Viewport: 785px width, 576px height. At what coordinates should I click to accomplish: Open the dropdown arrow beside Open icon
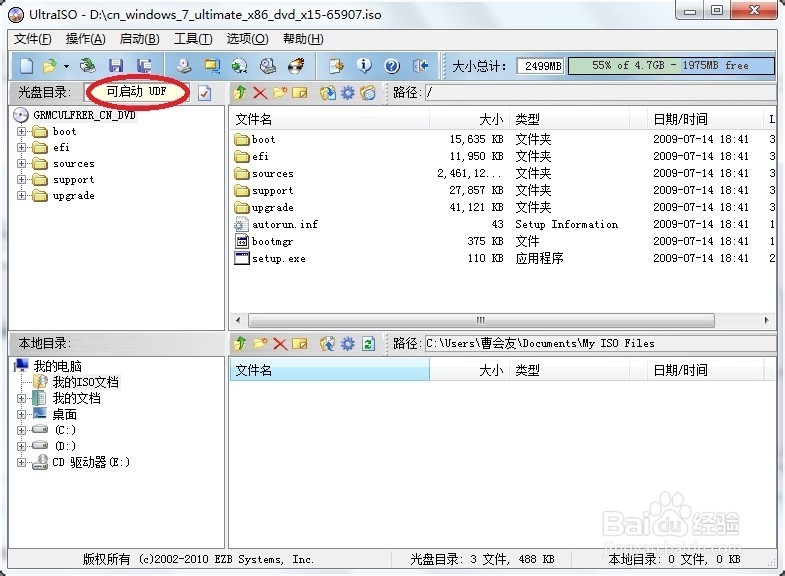tap(66, 66)
